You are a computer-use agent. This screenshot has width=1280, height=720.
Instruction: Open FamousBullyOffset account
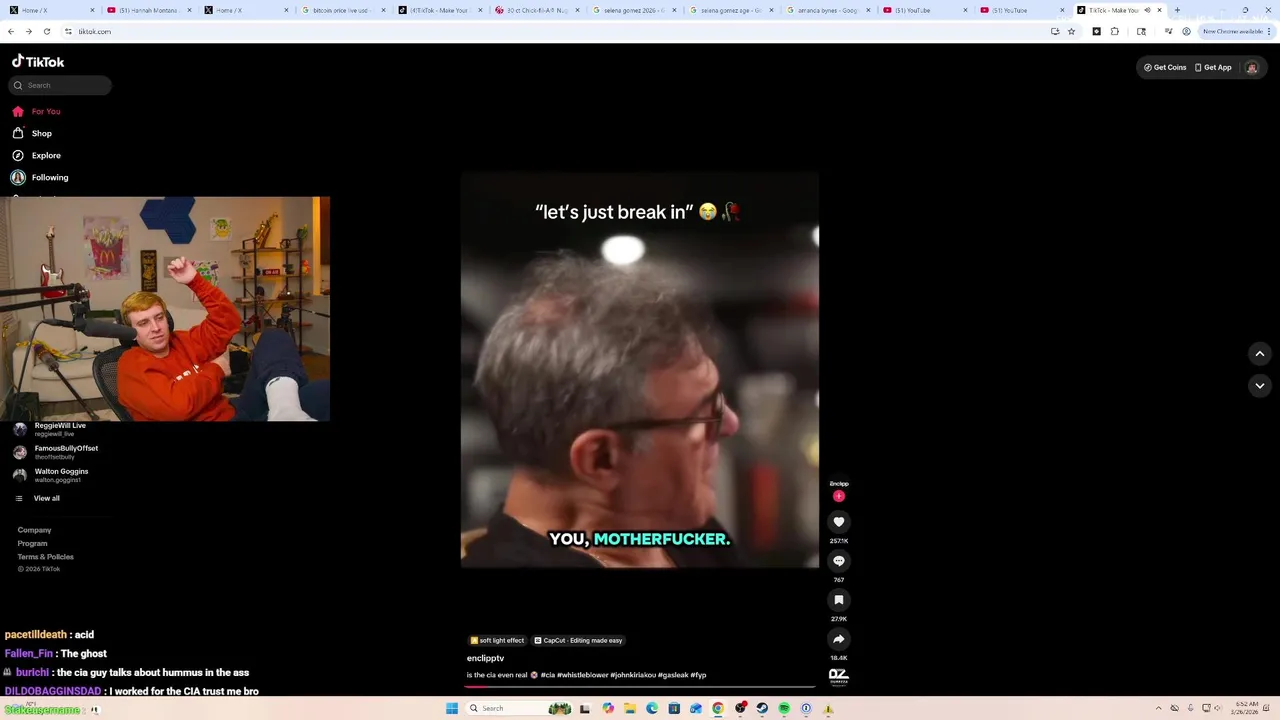tap(55, 452)
